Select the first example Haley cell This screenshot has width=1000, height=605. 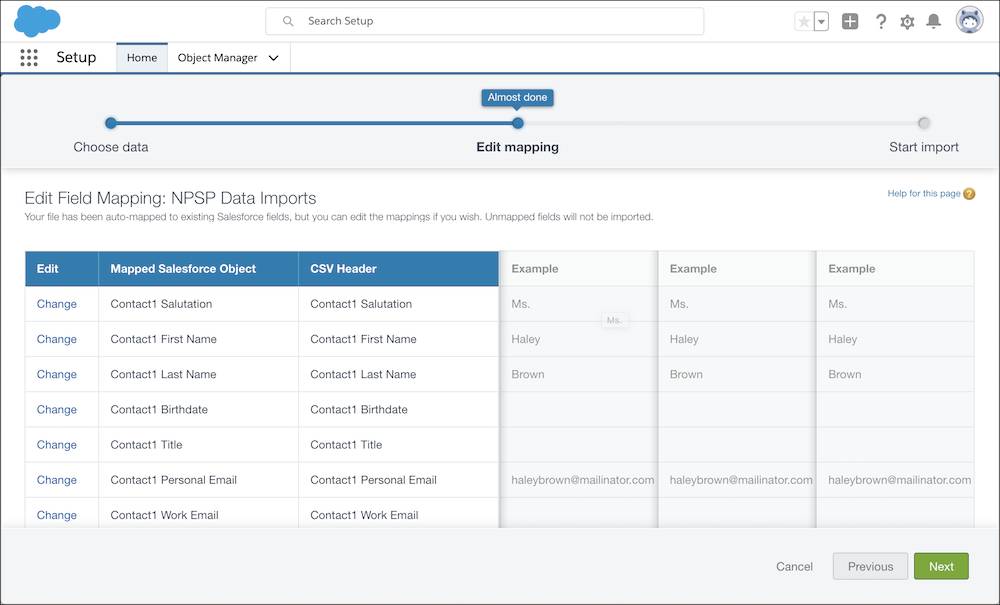[578, 339]
